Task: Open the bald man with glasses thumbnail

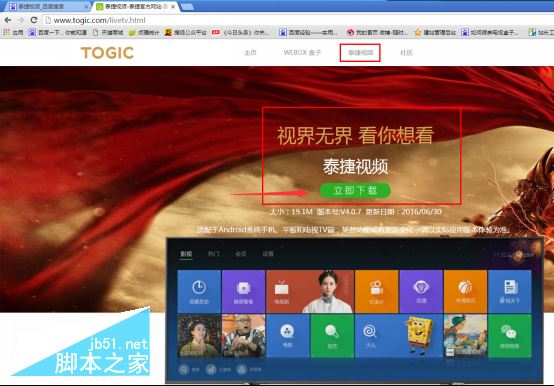Action: click(x=243, y=336)
